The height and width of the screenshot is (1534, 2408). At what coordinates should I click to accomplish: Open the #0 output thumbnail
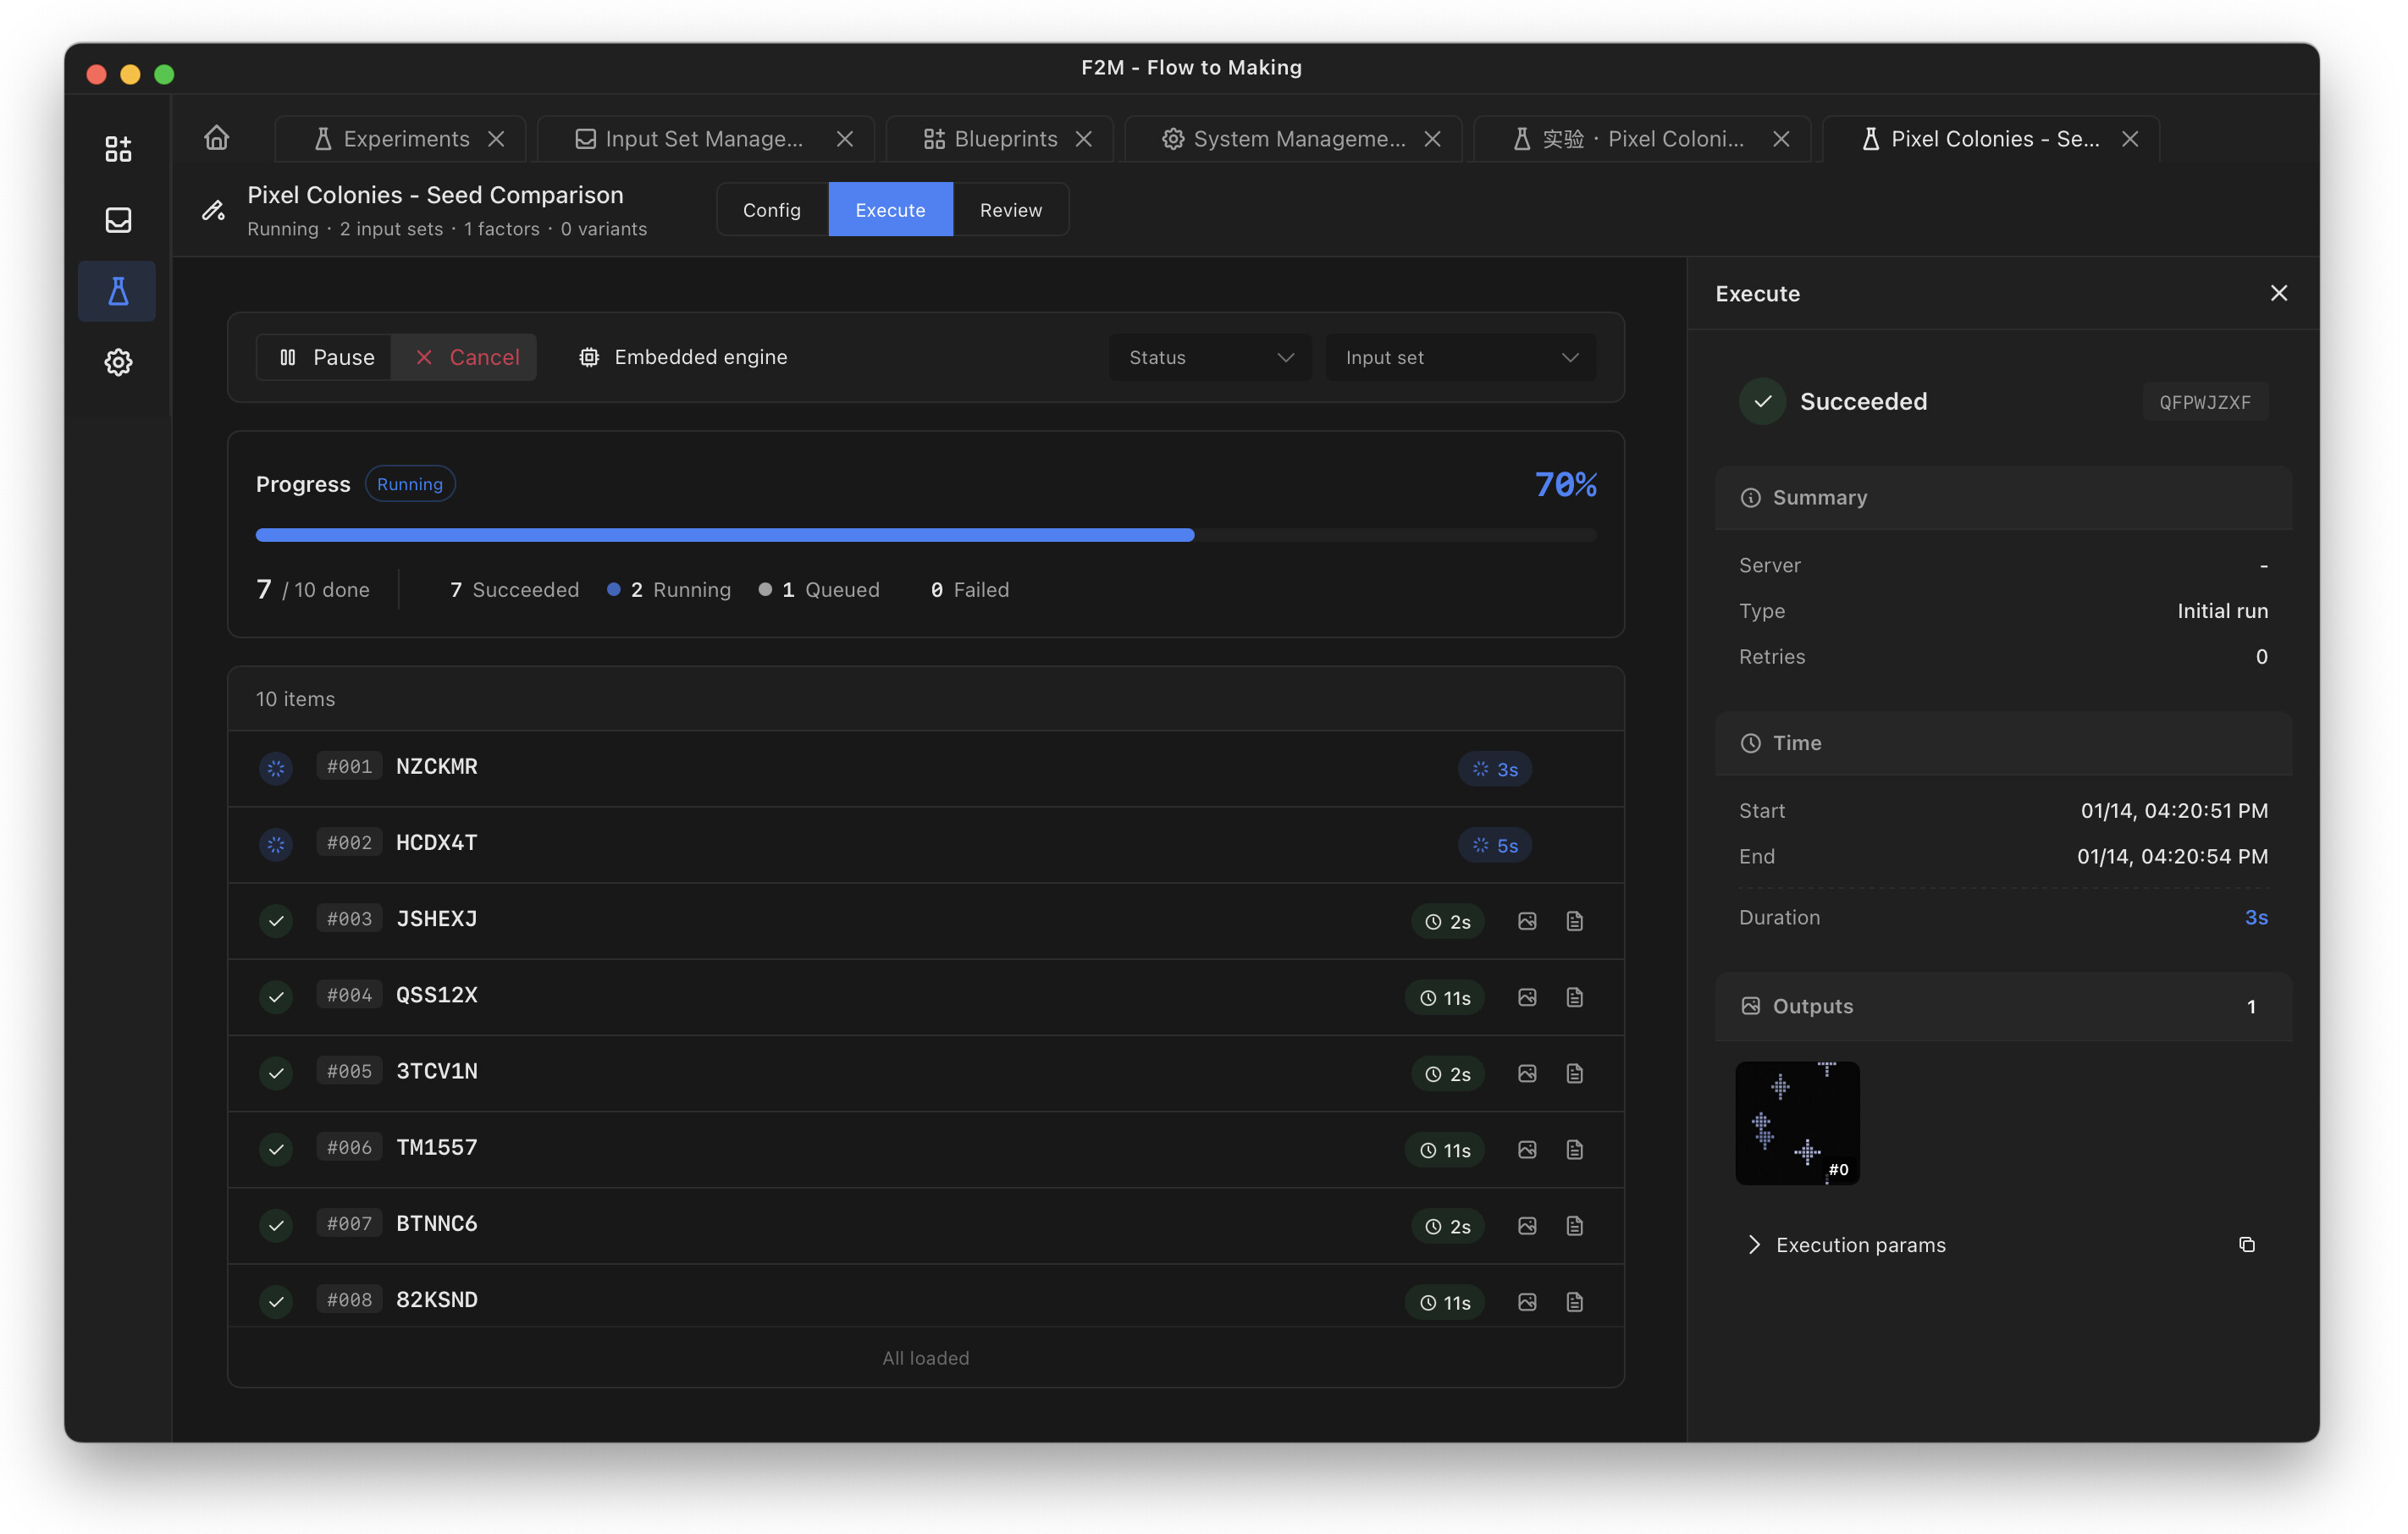pyautogui.click(x=1796, y=1123)
